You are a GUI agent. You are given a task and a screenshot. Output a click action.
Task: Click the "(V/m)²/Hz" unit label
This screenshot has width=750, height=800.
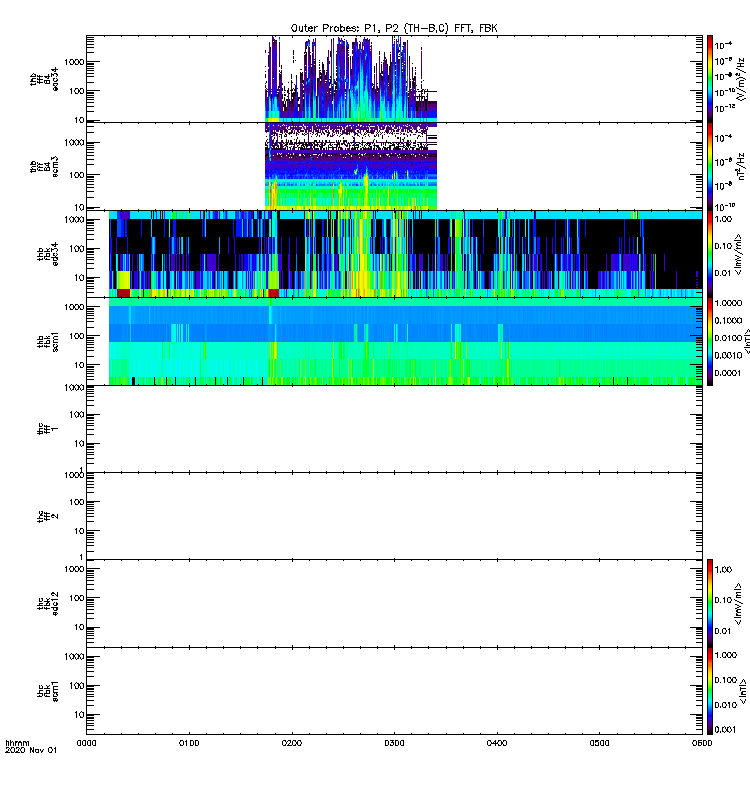741,78
